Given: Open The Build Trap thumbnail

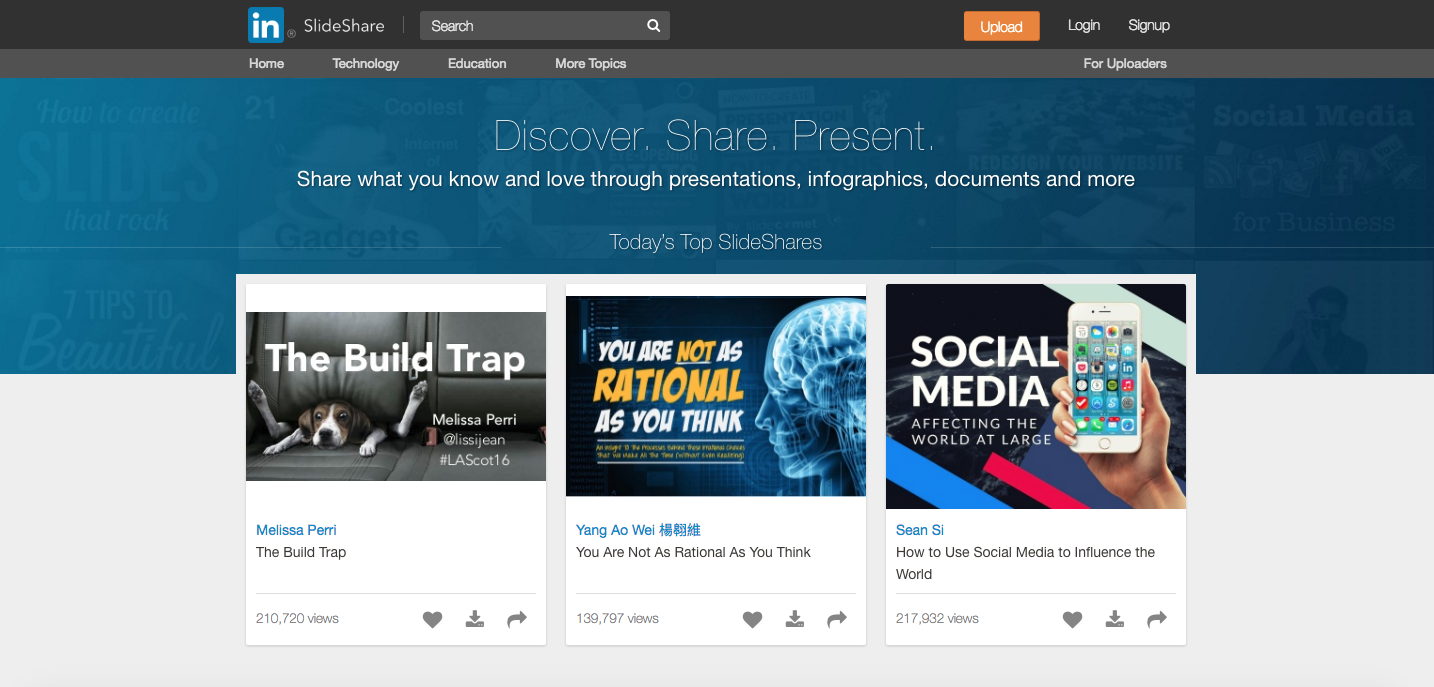Looking at the screenshot, I should point(396,396).
